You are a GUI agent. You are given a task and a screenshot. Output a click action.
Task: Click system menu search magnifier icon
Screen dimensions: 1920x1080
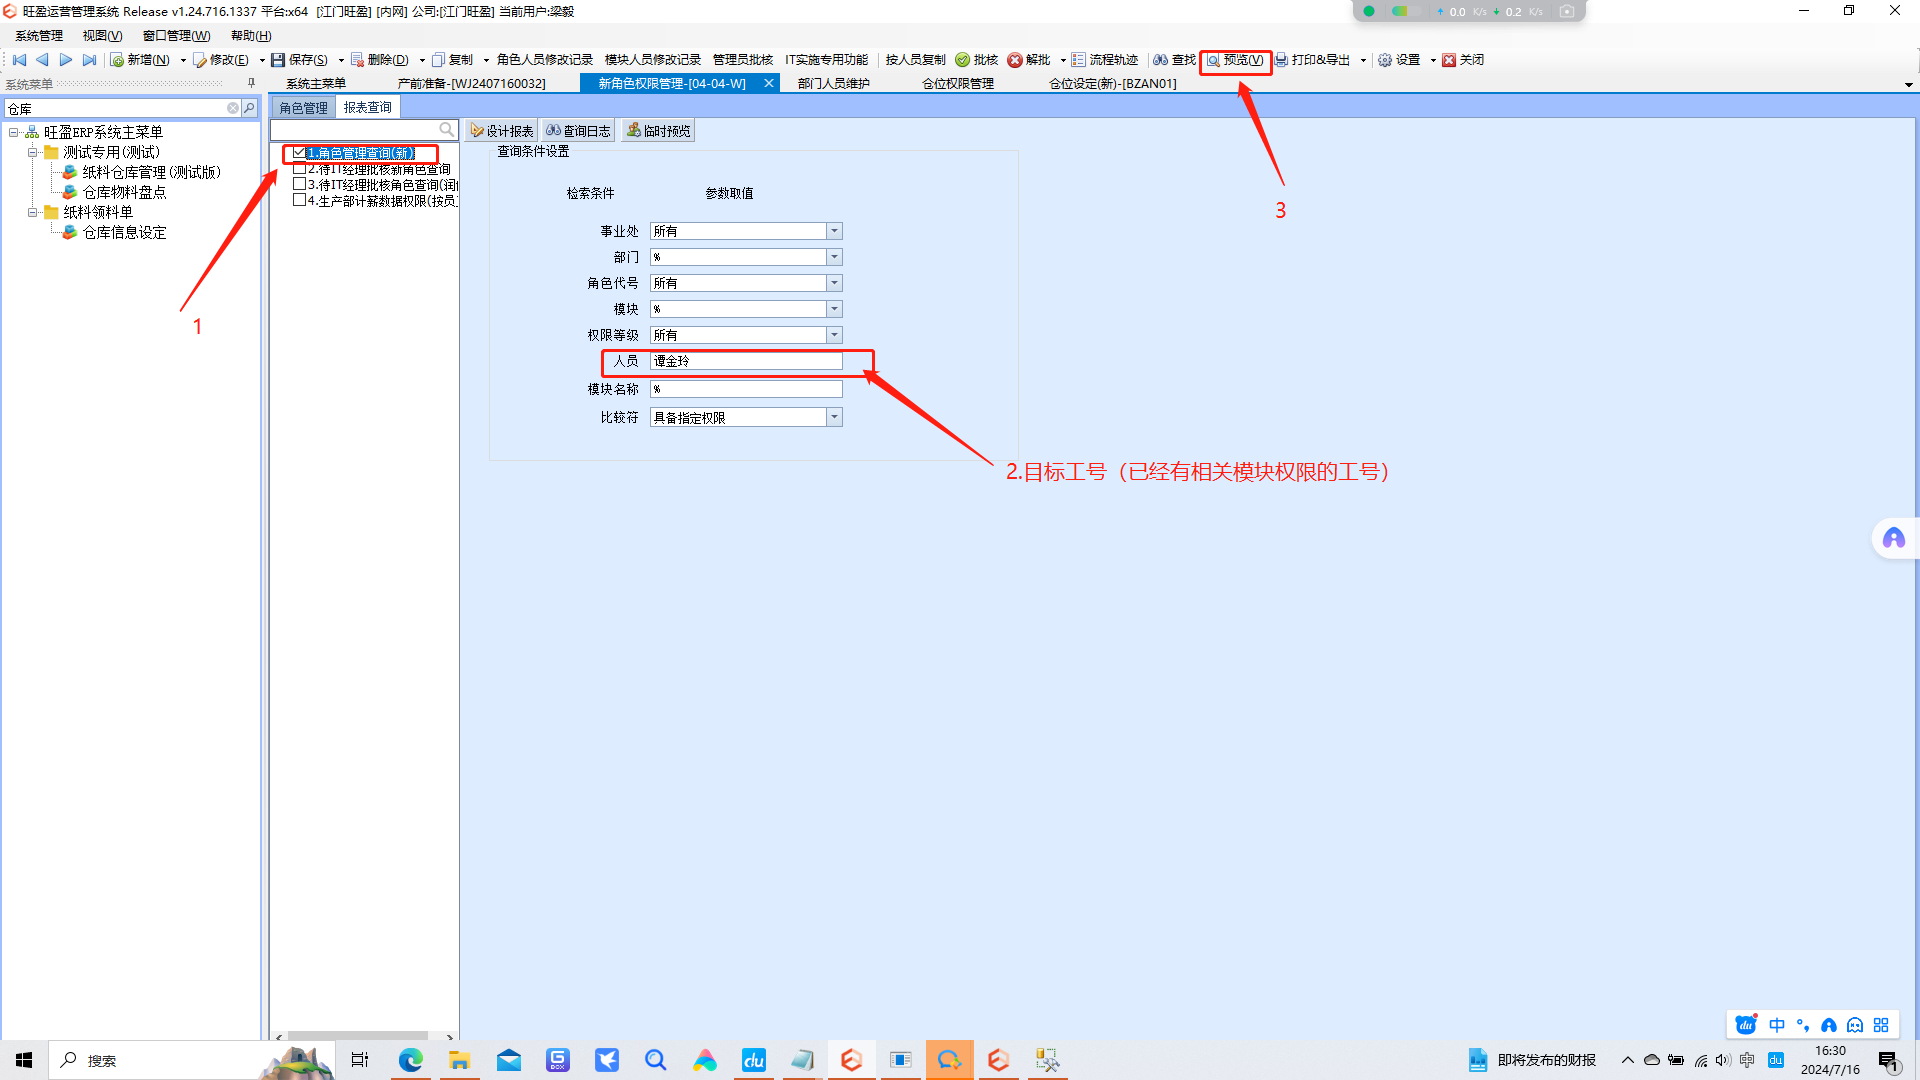pos(249,108)
